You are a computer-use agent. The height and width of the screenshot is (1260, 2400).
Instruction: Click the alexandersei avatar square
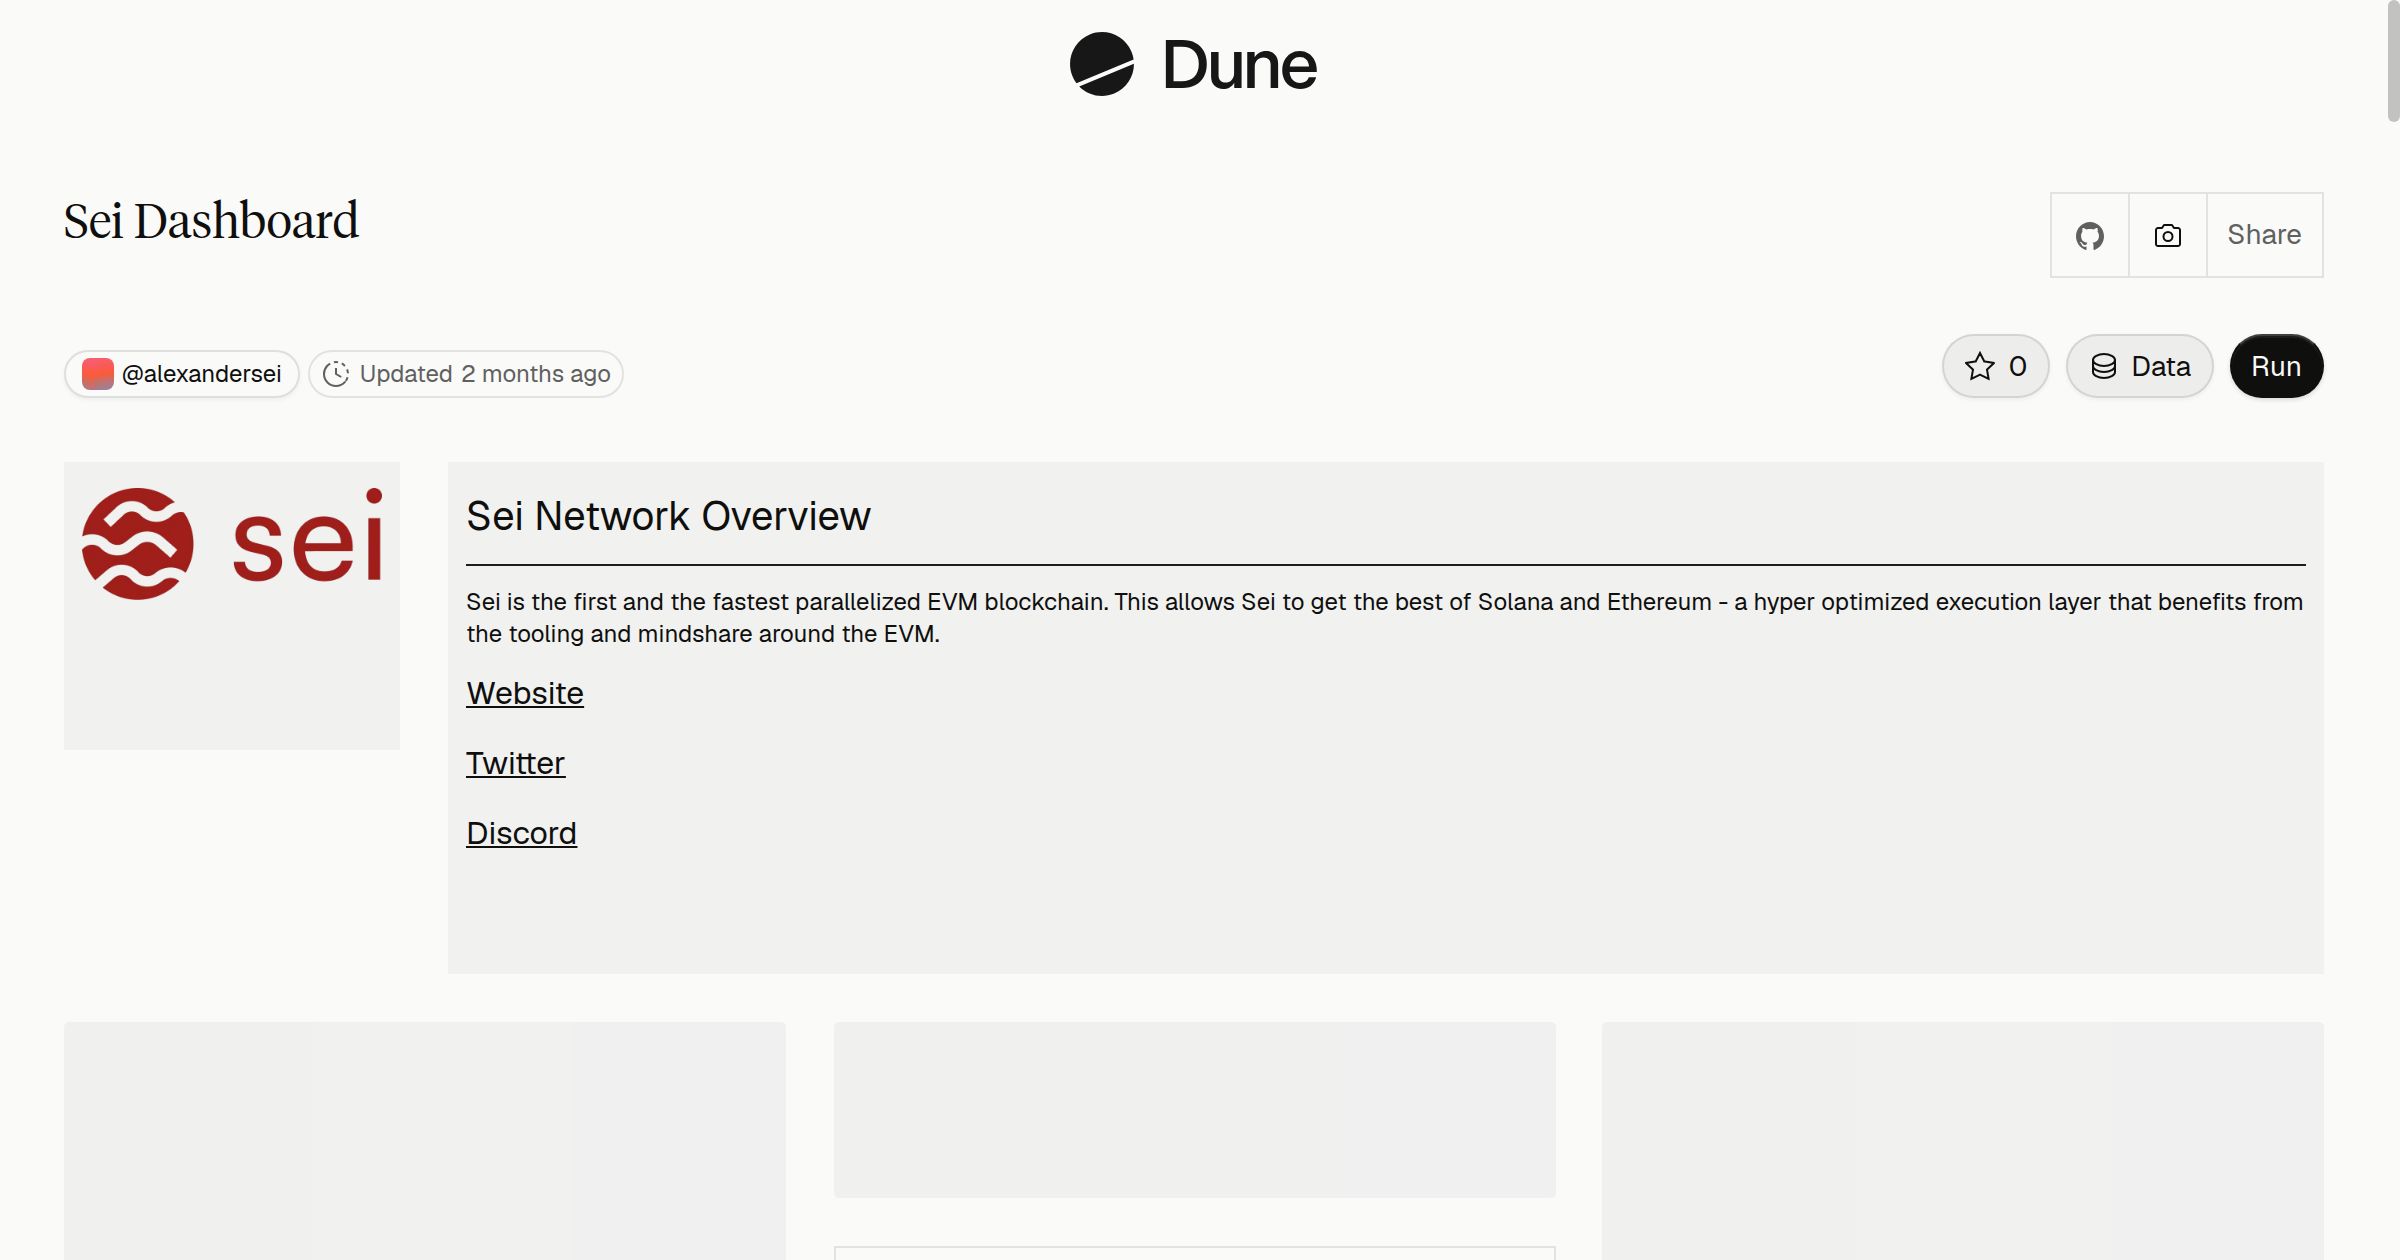97,374
